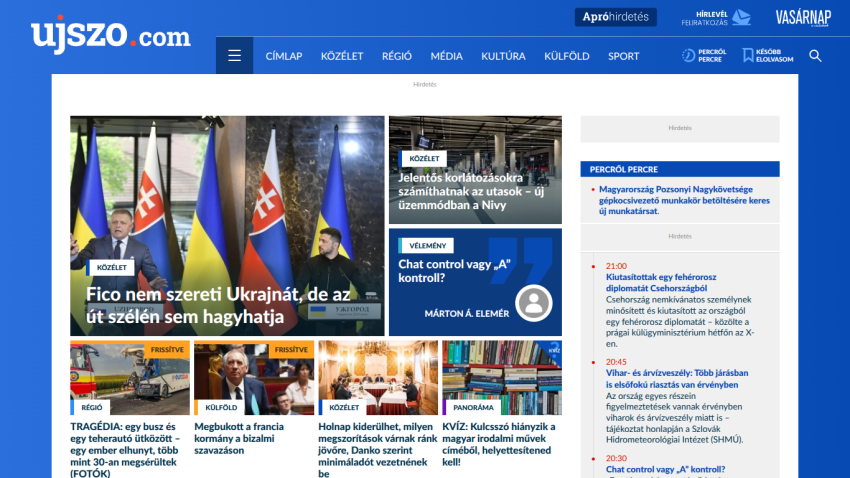Open opinion piece Chat control vagy A kontroll
Viewport: 850px width, 478px height.
454,271
